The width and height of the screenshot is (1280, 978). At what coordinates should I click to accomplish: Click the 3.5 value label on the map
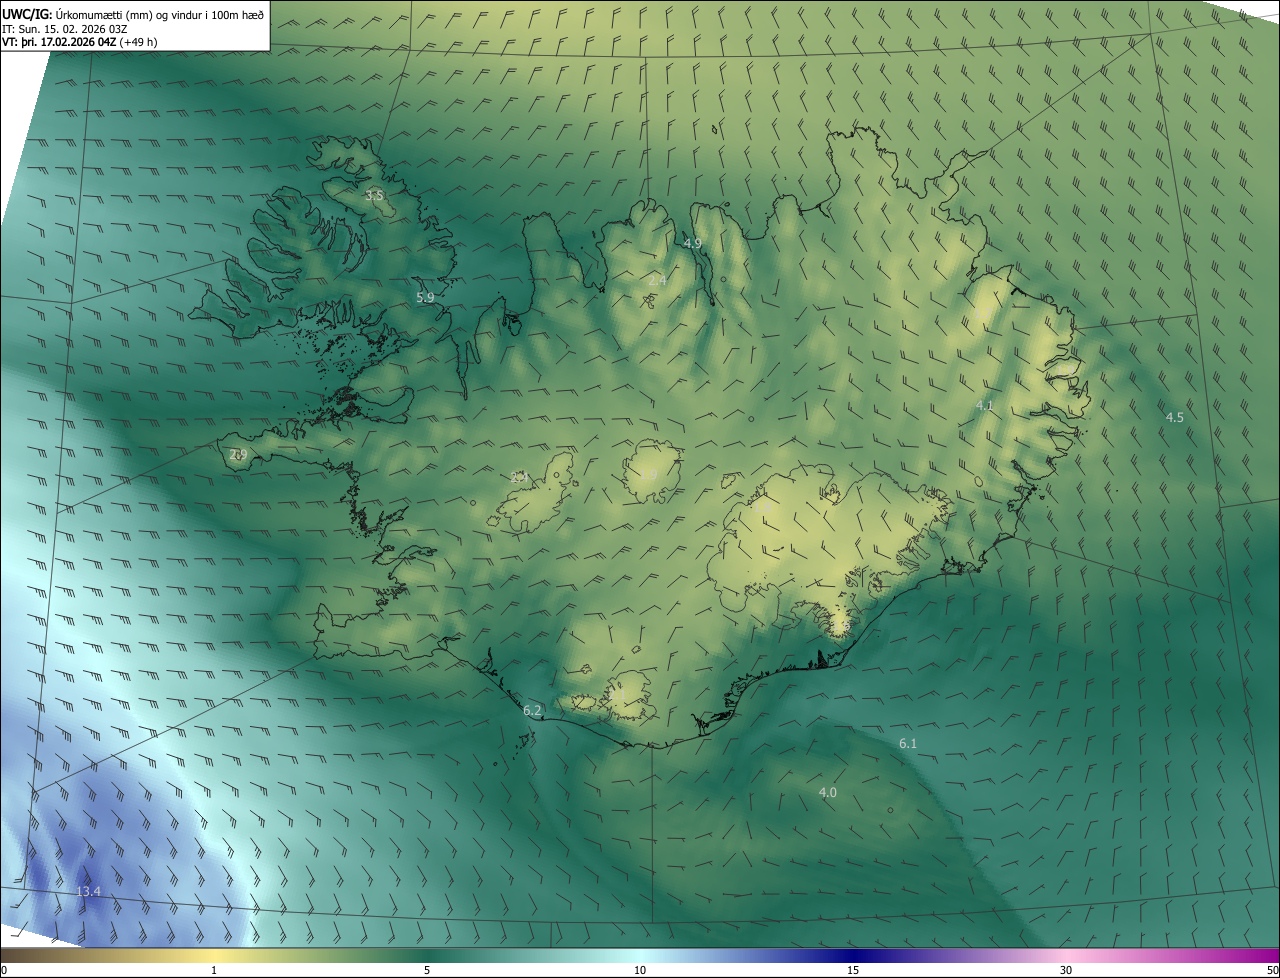[x=374, y=195]
